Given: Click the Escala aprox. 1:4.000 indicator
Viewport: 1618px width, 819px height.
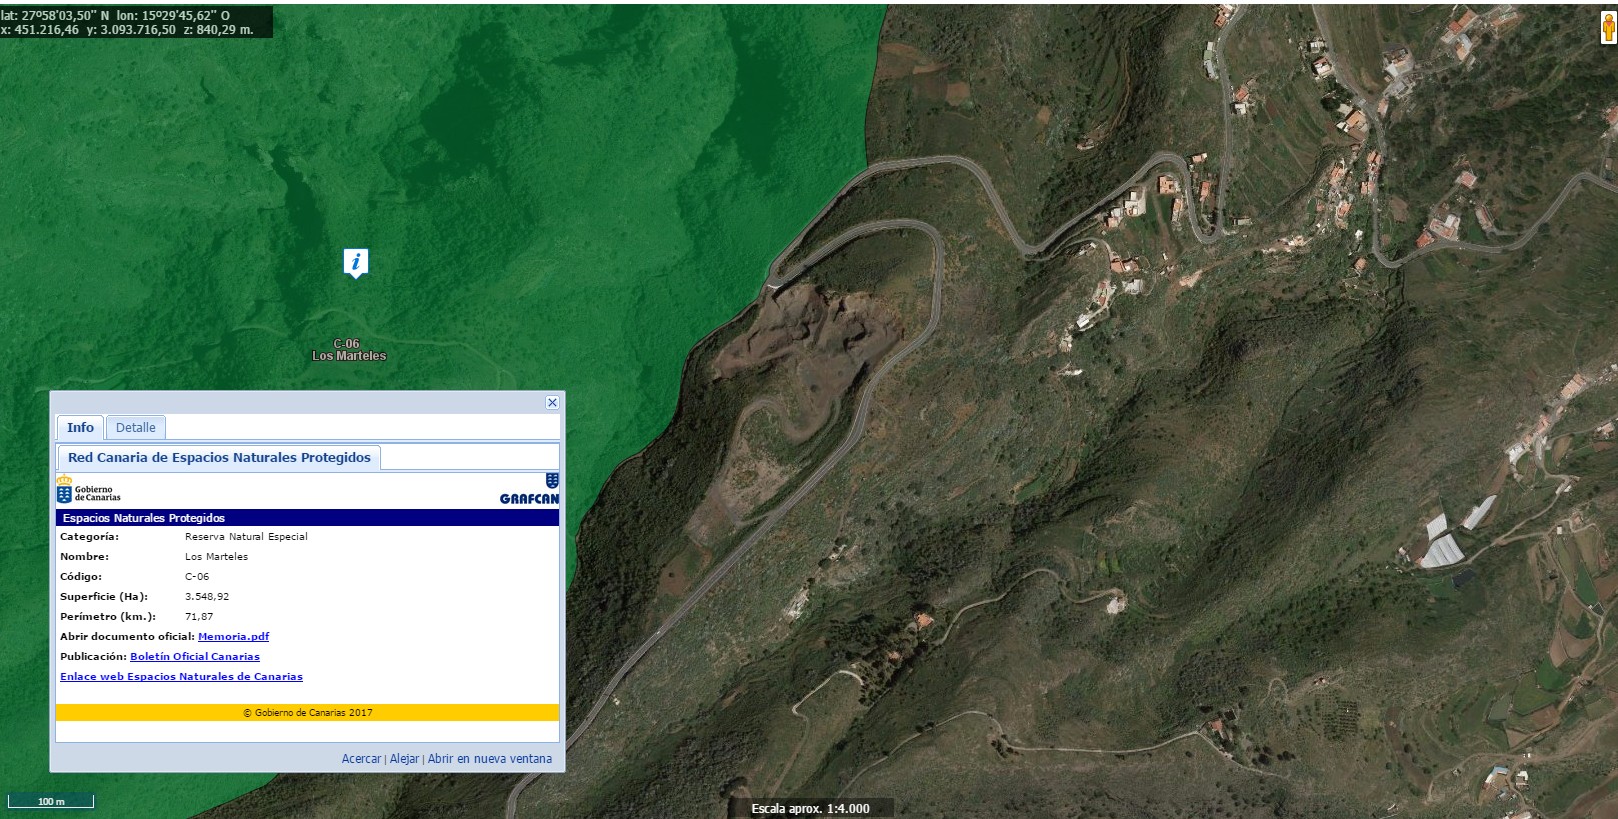Looking at the screenshot, I should [810, 808].
